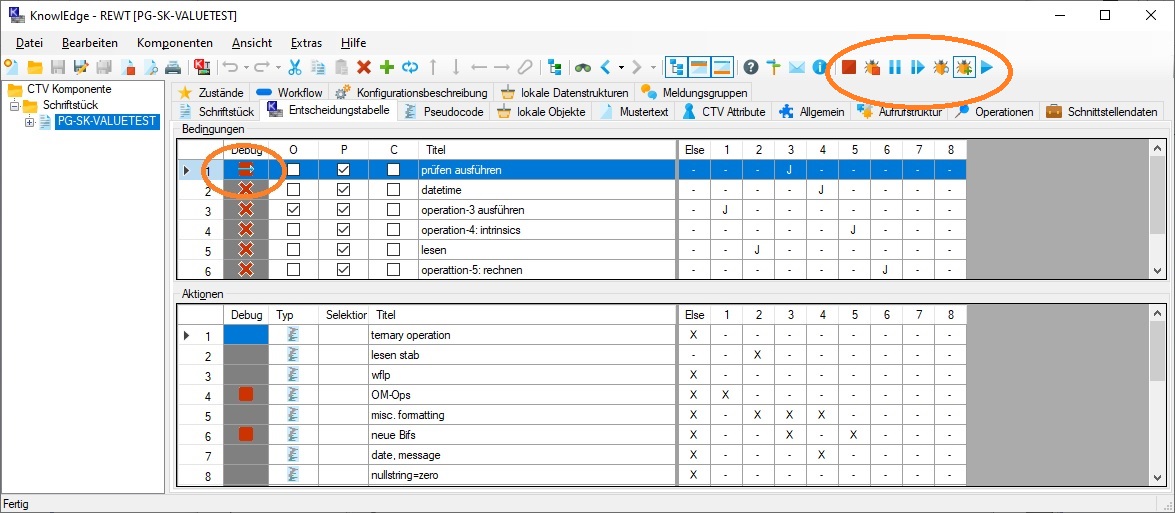Check the O checkbox for the datetime row
The height and width of the screenshot is (513, 1175).
293,190
